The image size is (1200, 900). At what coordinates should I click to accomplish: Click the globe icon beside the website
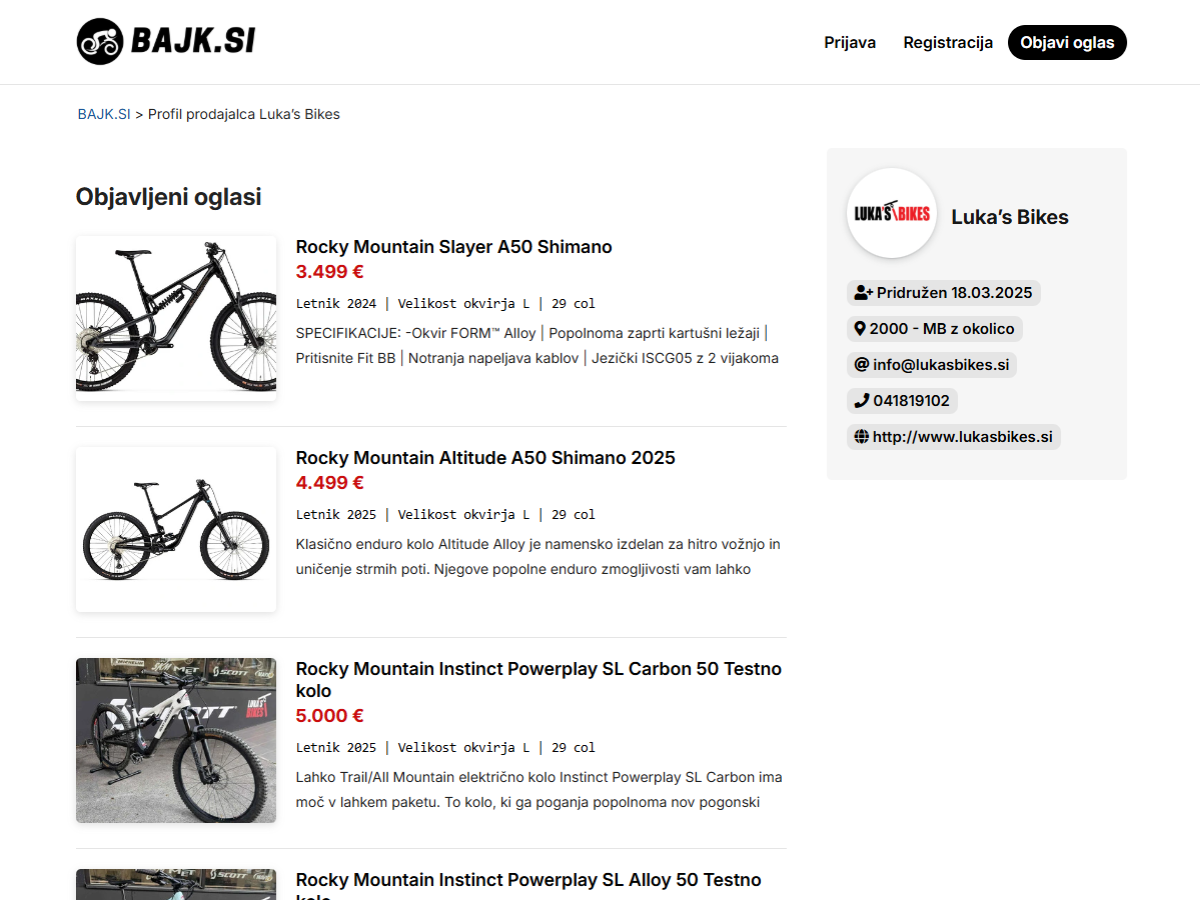(x=862, y=437)
